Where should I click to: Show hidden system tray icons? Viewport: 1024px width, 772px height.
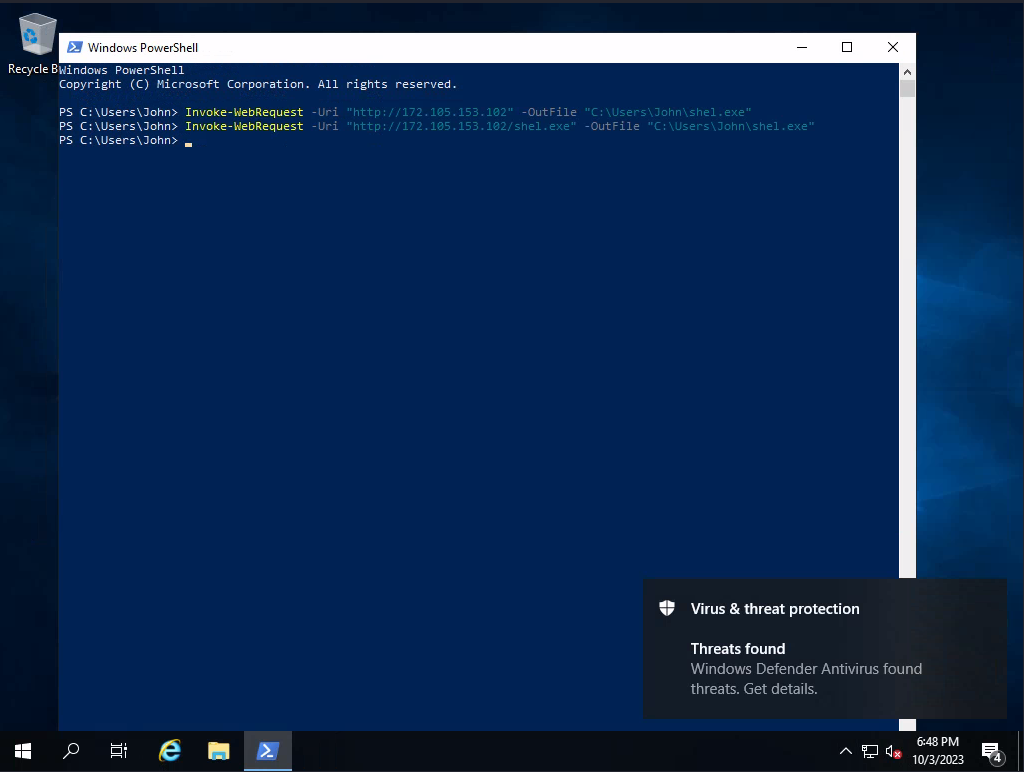(846, 751)
